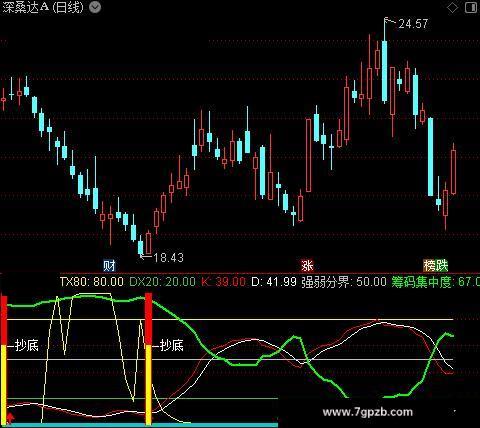This screenshot has height=428, width=480.
Task: Select the DX20: 20.00 indicator value
Action: coord(162,282)
